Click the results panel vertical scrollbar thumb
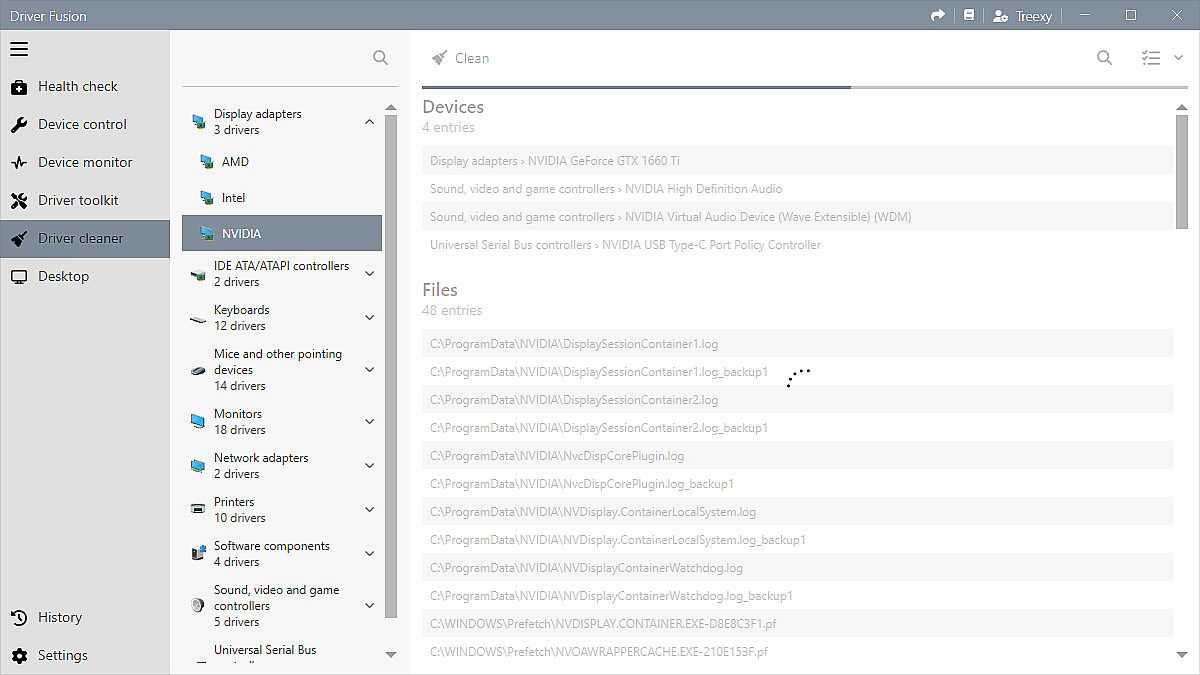 (x=1182, y=172)
